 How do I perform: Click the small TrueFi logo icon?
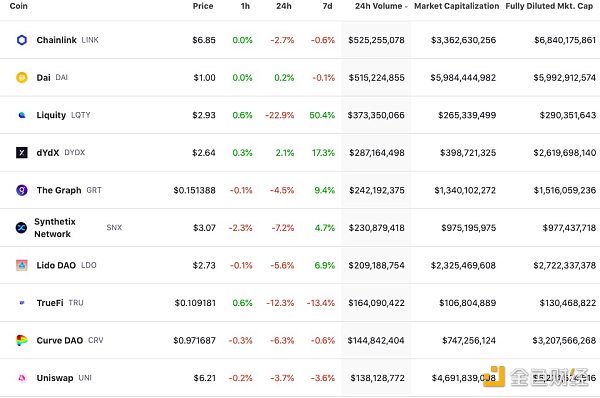pyautogui.click(x=22, y=303)
